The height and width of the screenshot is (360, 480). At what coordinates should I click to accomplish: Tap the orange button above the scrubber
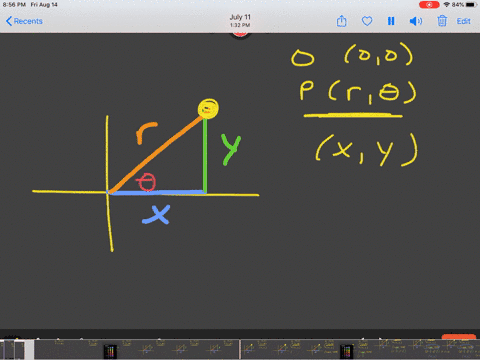point(459,337)
